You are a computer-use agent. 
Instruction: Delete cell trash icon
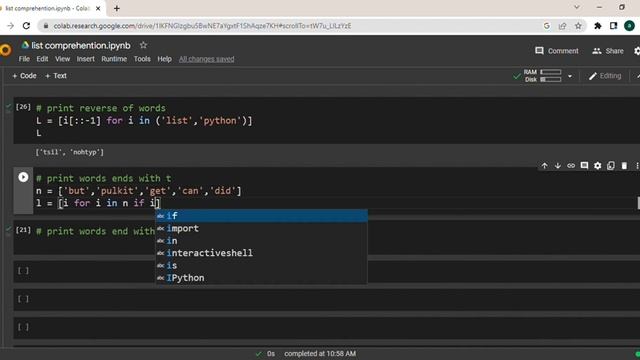[x=624, y=166]
